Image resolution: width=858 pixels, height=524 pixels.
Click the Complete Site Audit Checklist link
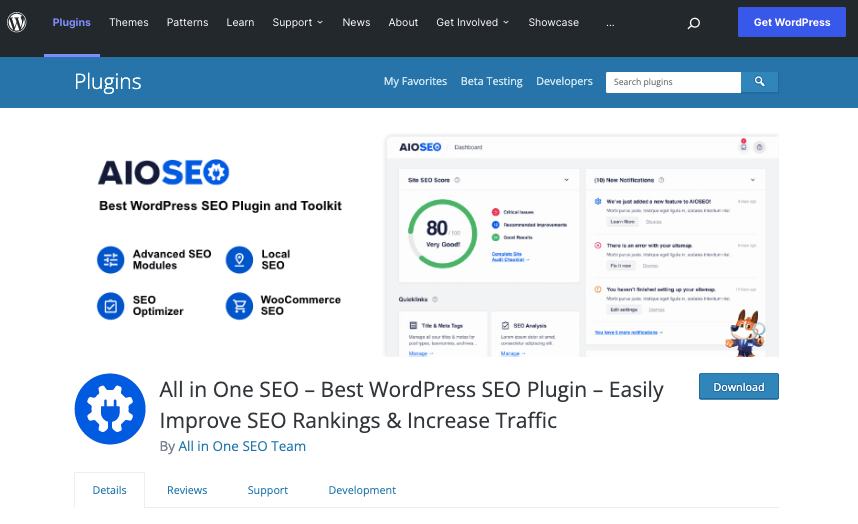[510, 257]
